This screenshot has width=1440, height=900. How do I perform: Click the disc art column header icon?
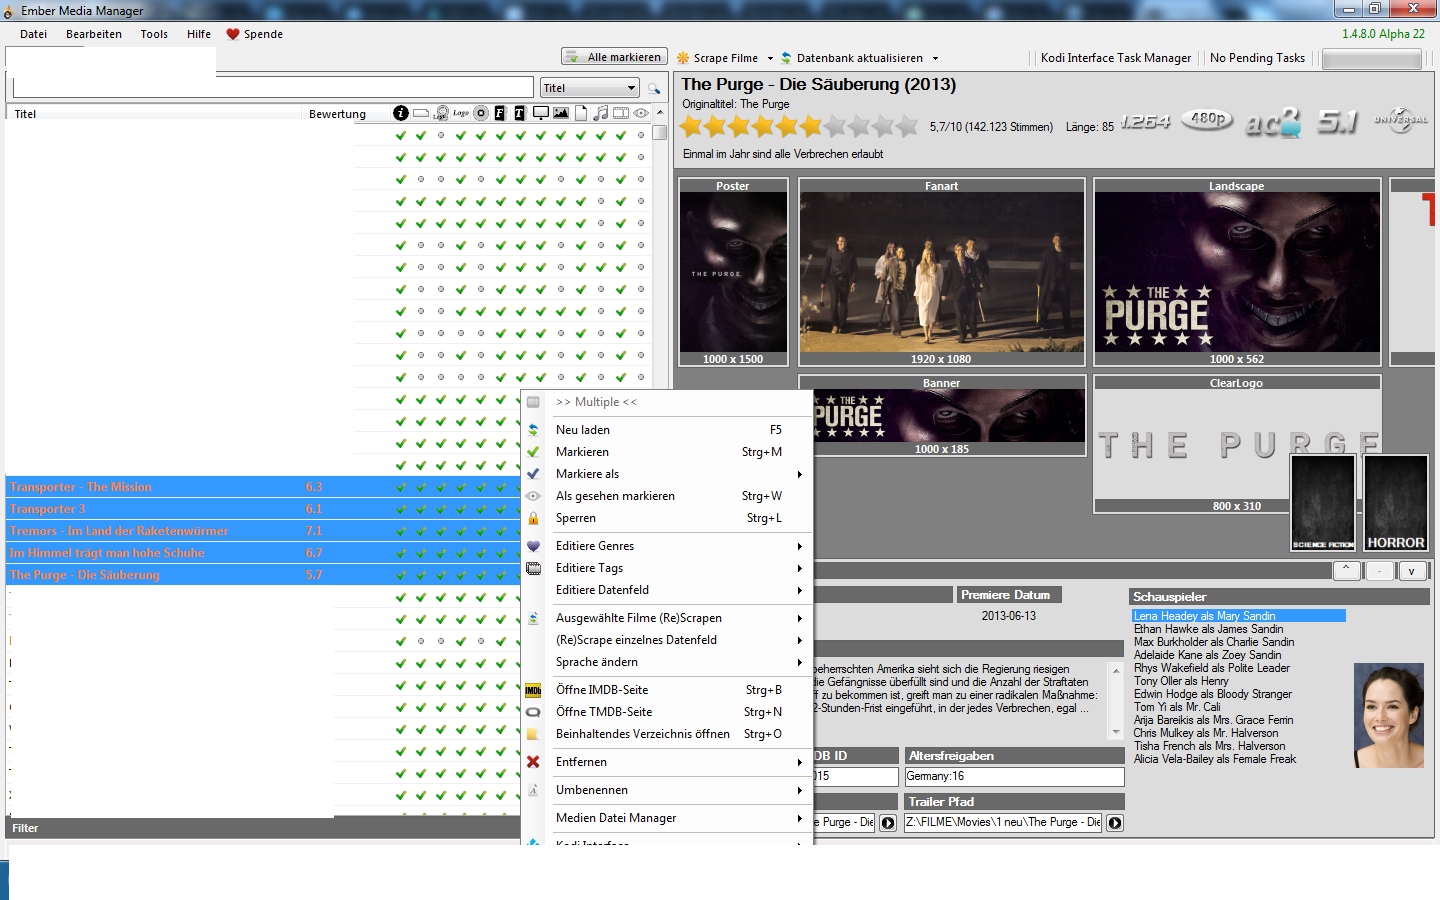pos(481,113)
